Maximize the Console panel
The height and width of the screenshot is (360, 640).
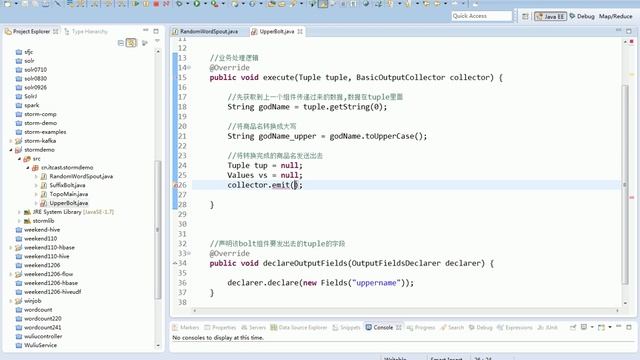click(x=629, y=327)
